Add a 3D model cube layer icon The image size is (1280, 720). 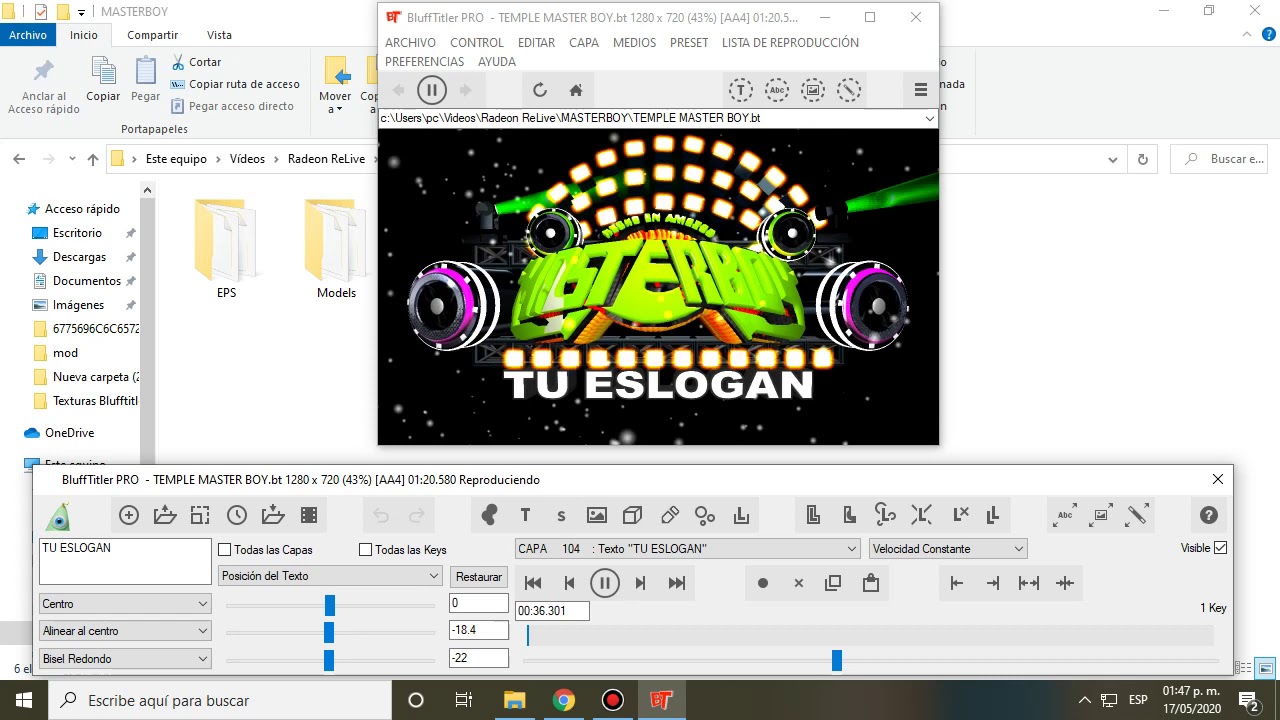click(x=633, y=516)
